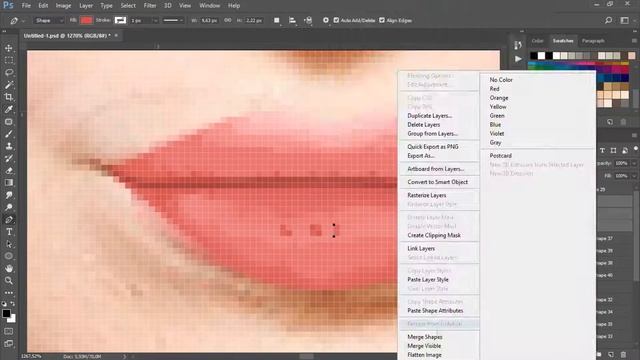This screenshot has width=640, height=360.
Task: Toggle link width and height icon
Action: click(228, 20)
